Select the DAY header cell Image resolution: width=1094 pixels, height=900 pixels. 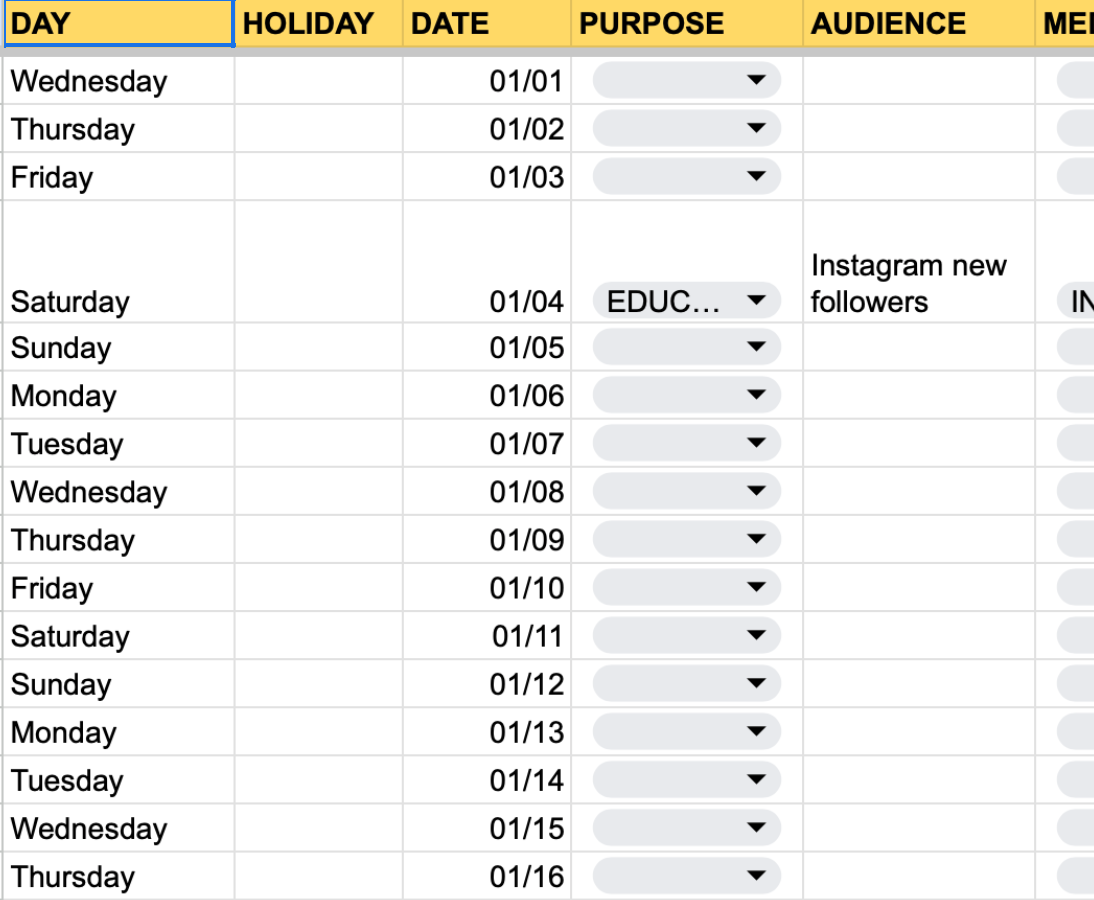tap(119, 24)
